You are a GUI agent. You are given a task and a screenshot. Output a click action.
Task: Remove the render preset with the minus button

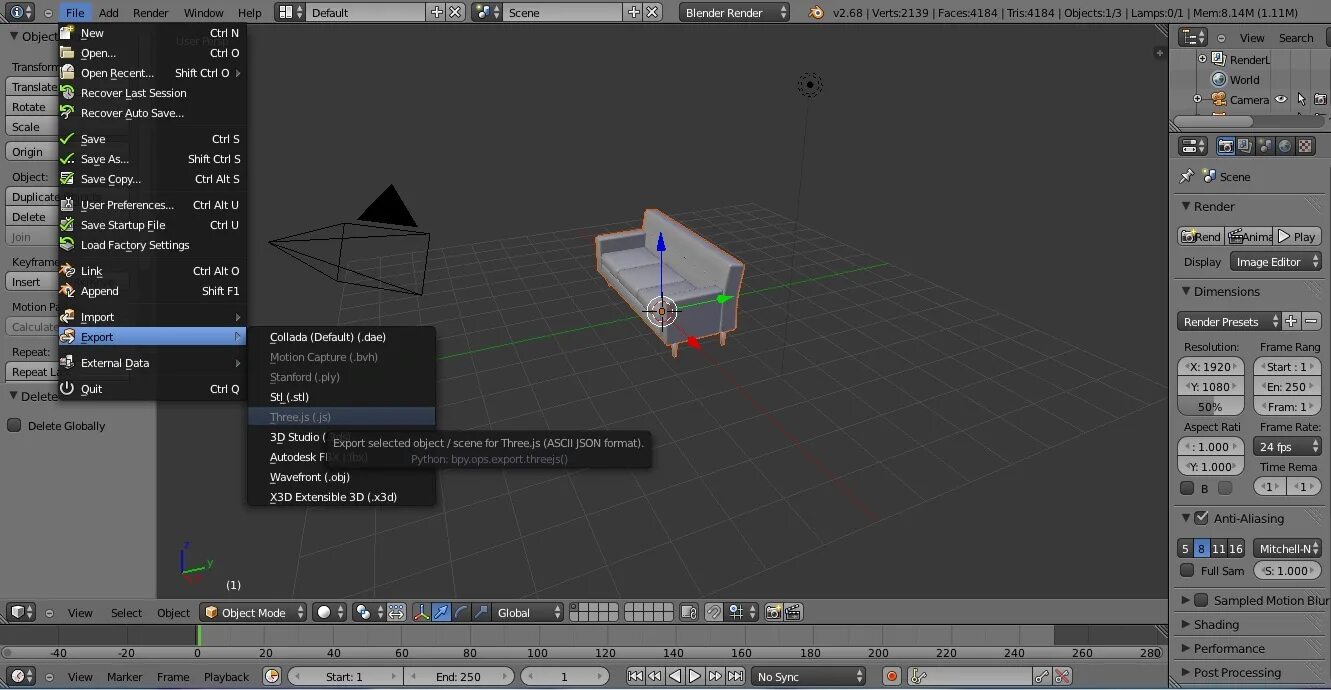click(1311, 321)
